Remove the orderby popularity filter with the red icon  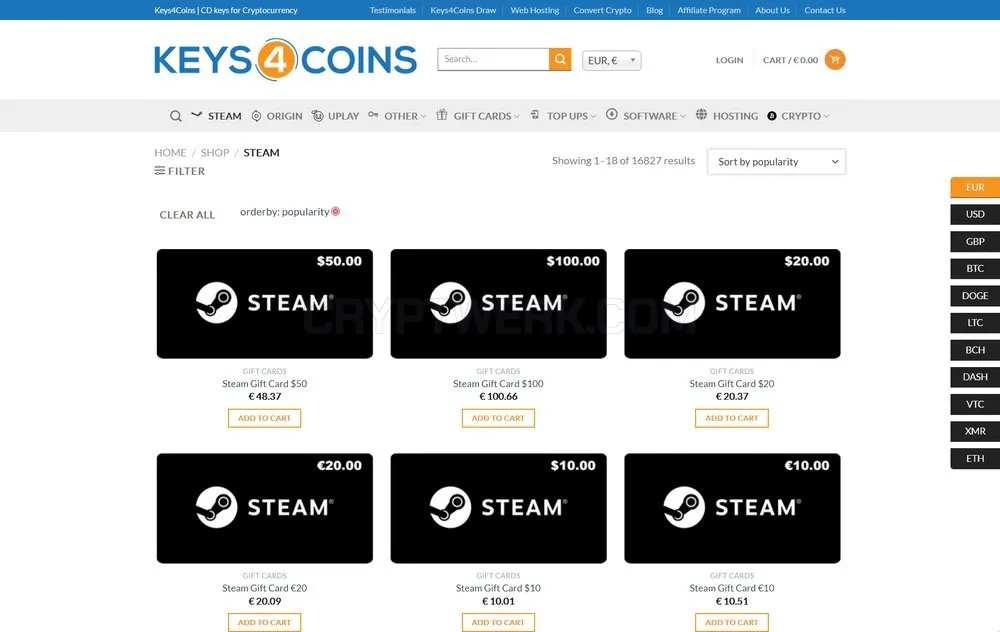click(x=335, y=211)
